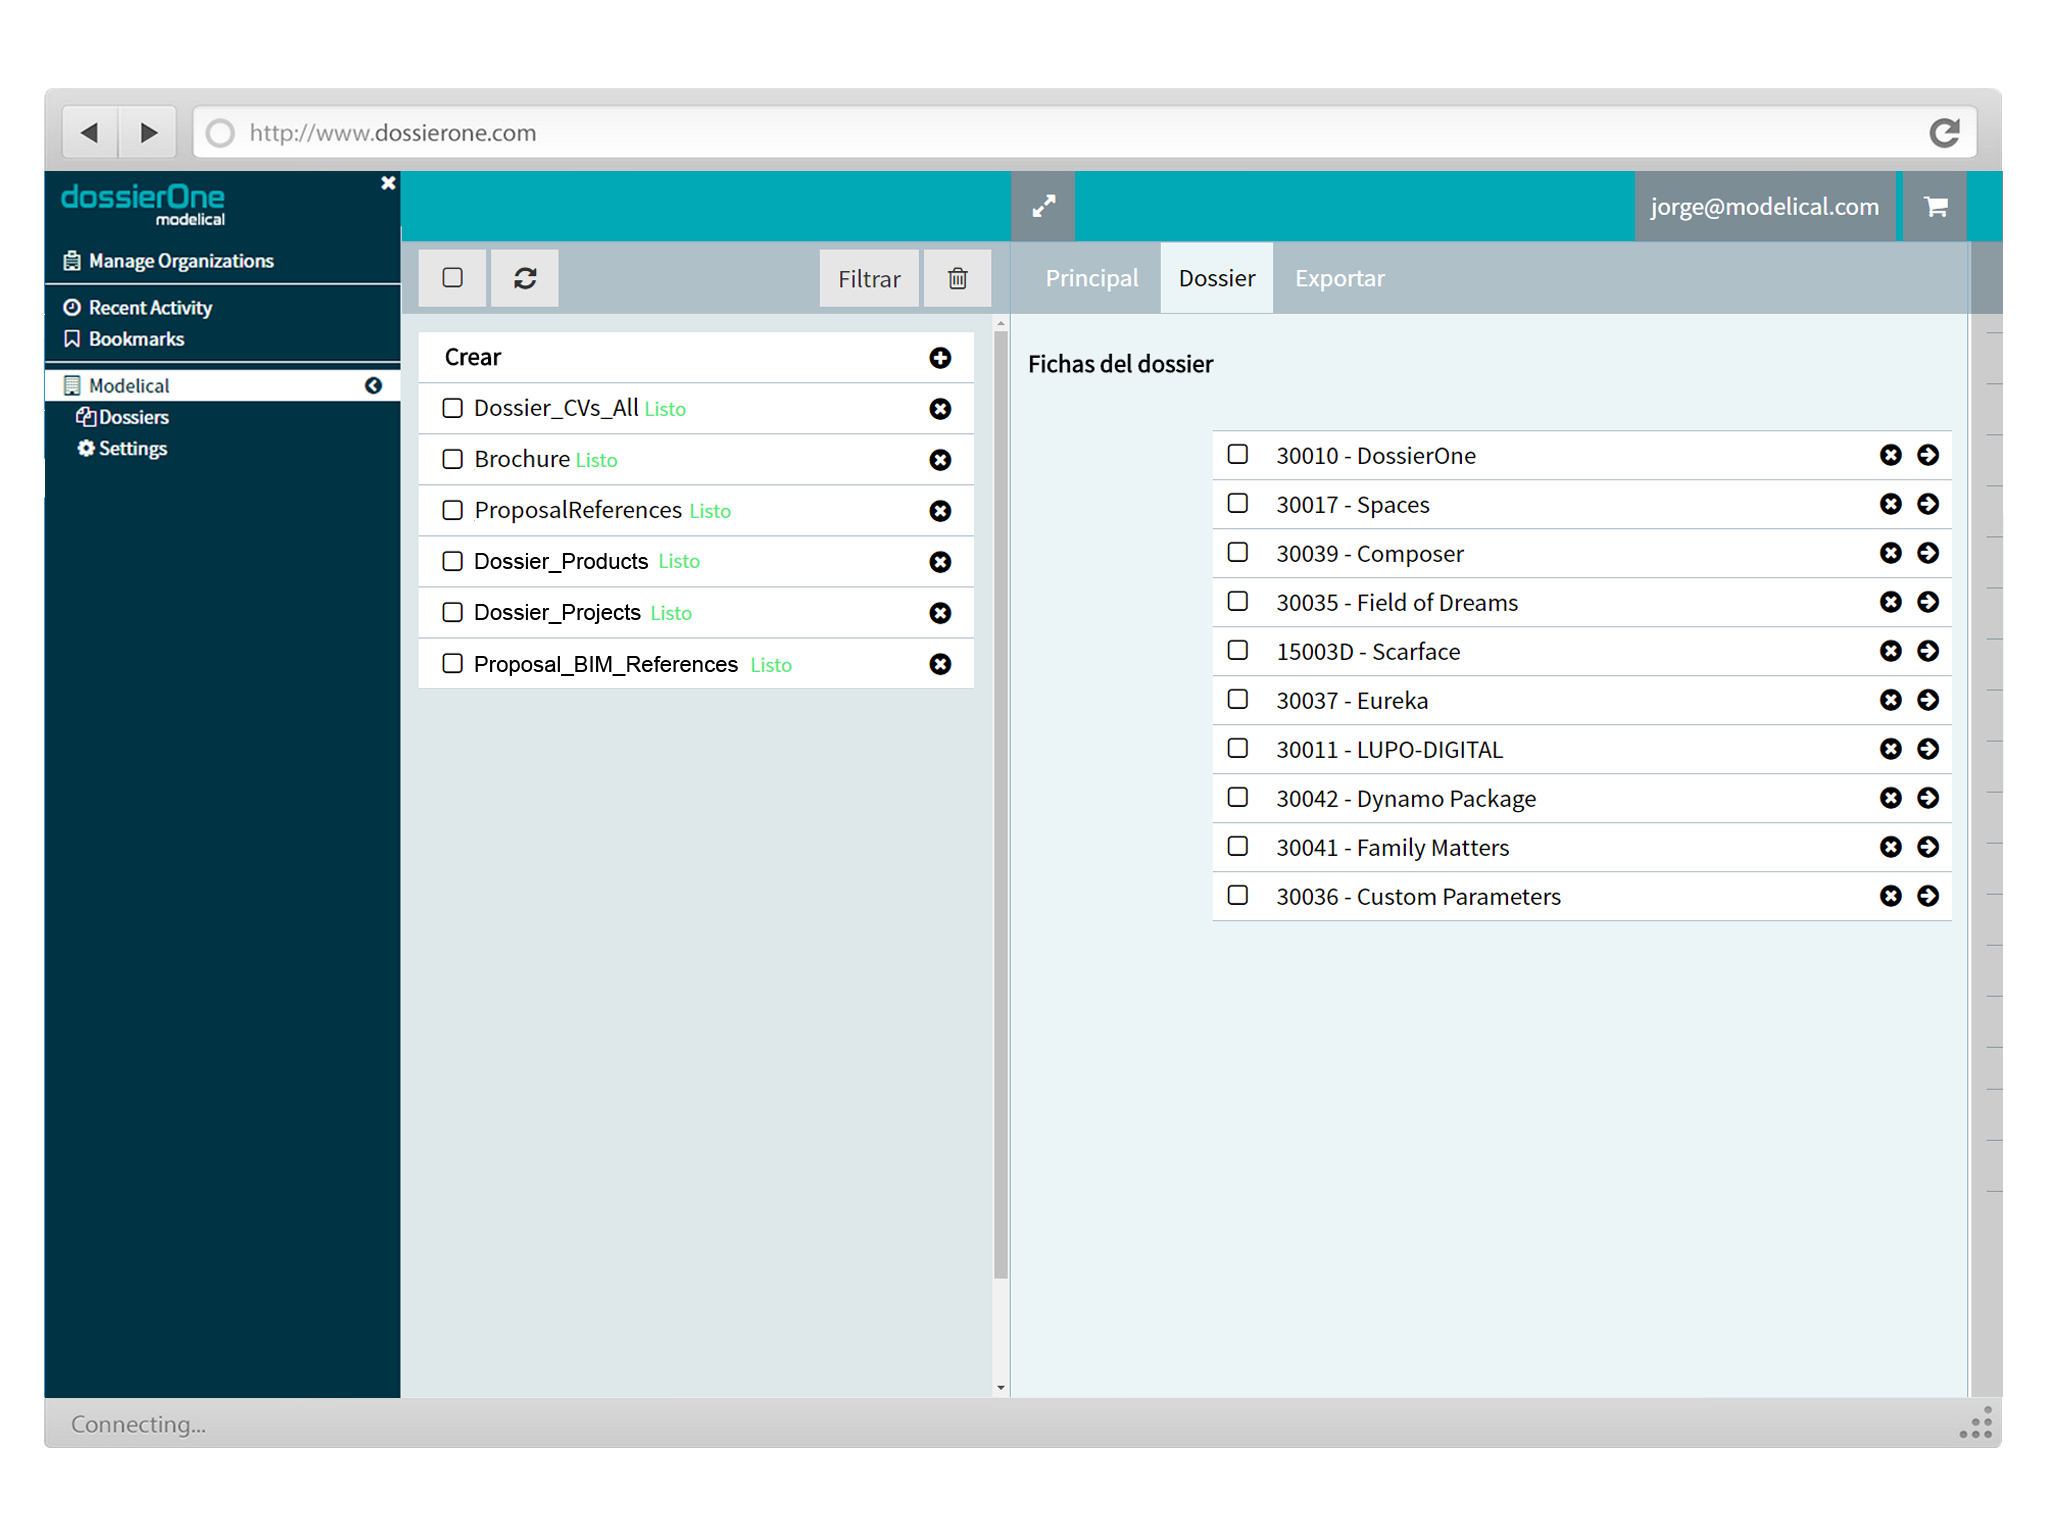Remove 30017 - Spaces with X icon
This screenshot has height=1531, width=2048.
[1890, 504]
